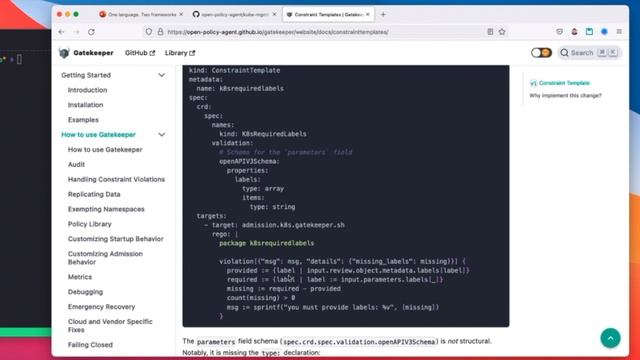This screenshot has width=640, height=360.
Task: Click the shield tracking protection icon
Action: [x=149, y=32]
